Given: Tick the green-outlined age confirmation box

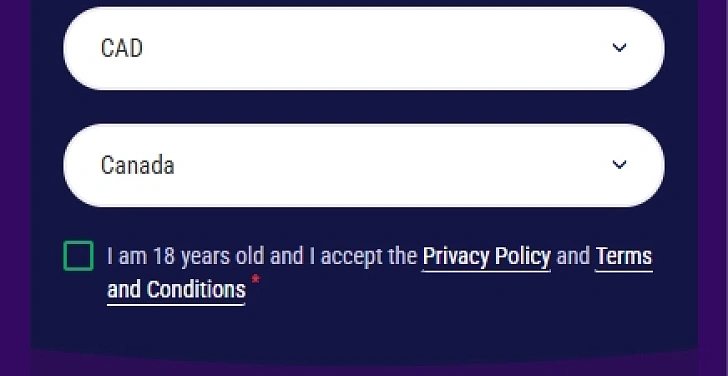Looking at the screenshot, I should point(78,255).
